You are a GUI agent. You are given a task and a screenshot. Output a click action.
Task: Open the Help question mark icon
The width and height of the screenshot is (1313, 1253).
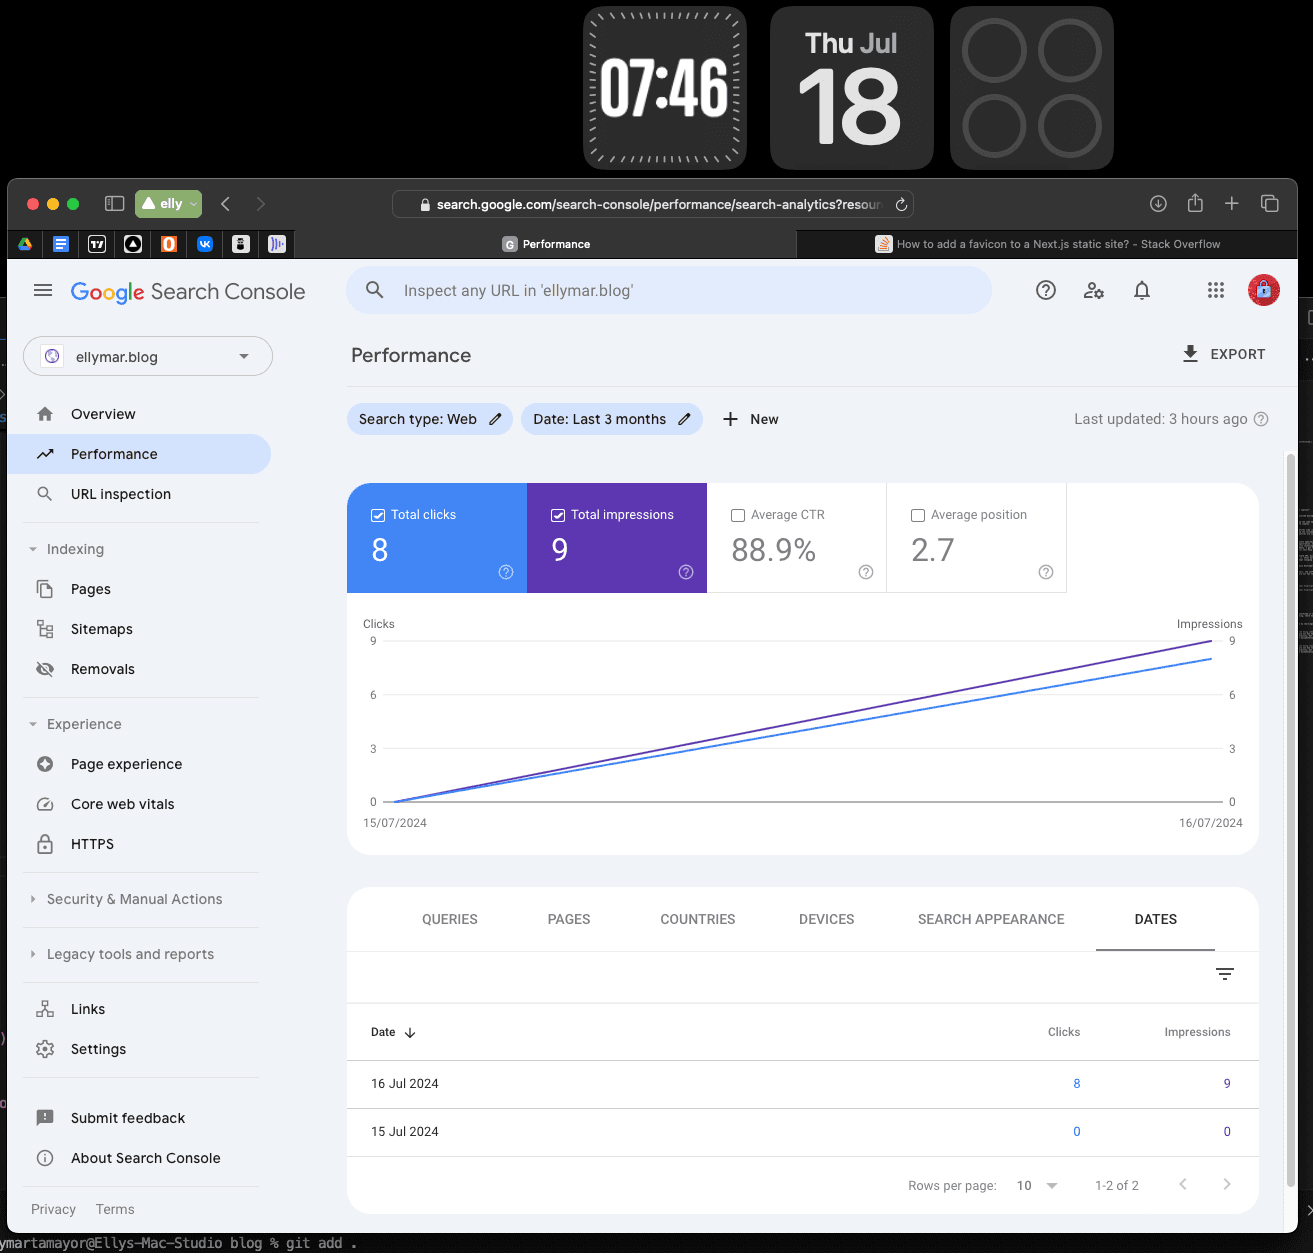click(1046, 290)
